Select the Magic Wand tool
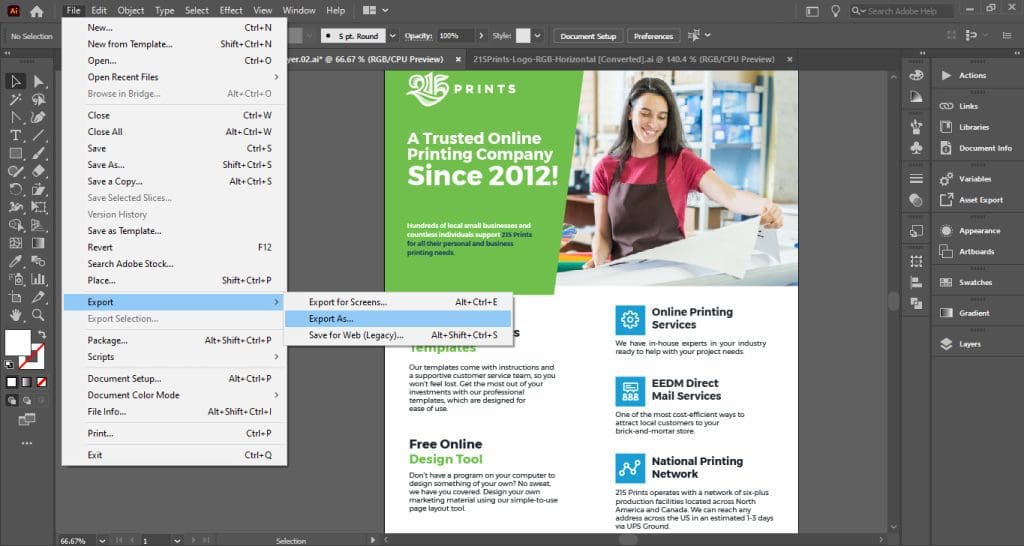 [x=16, y=99]
